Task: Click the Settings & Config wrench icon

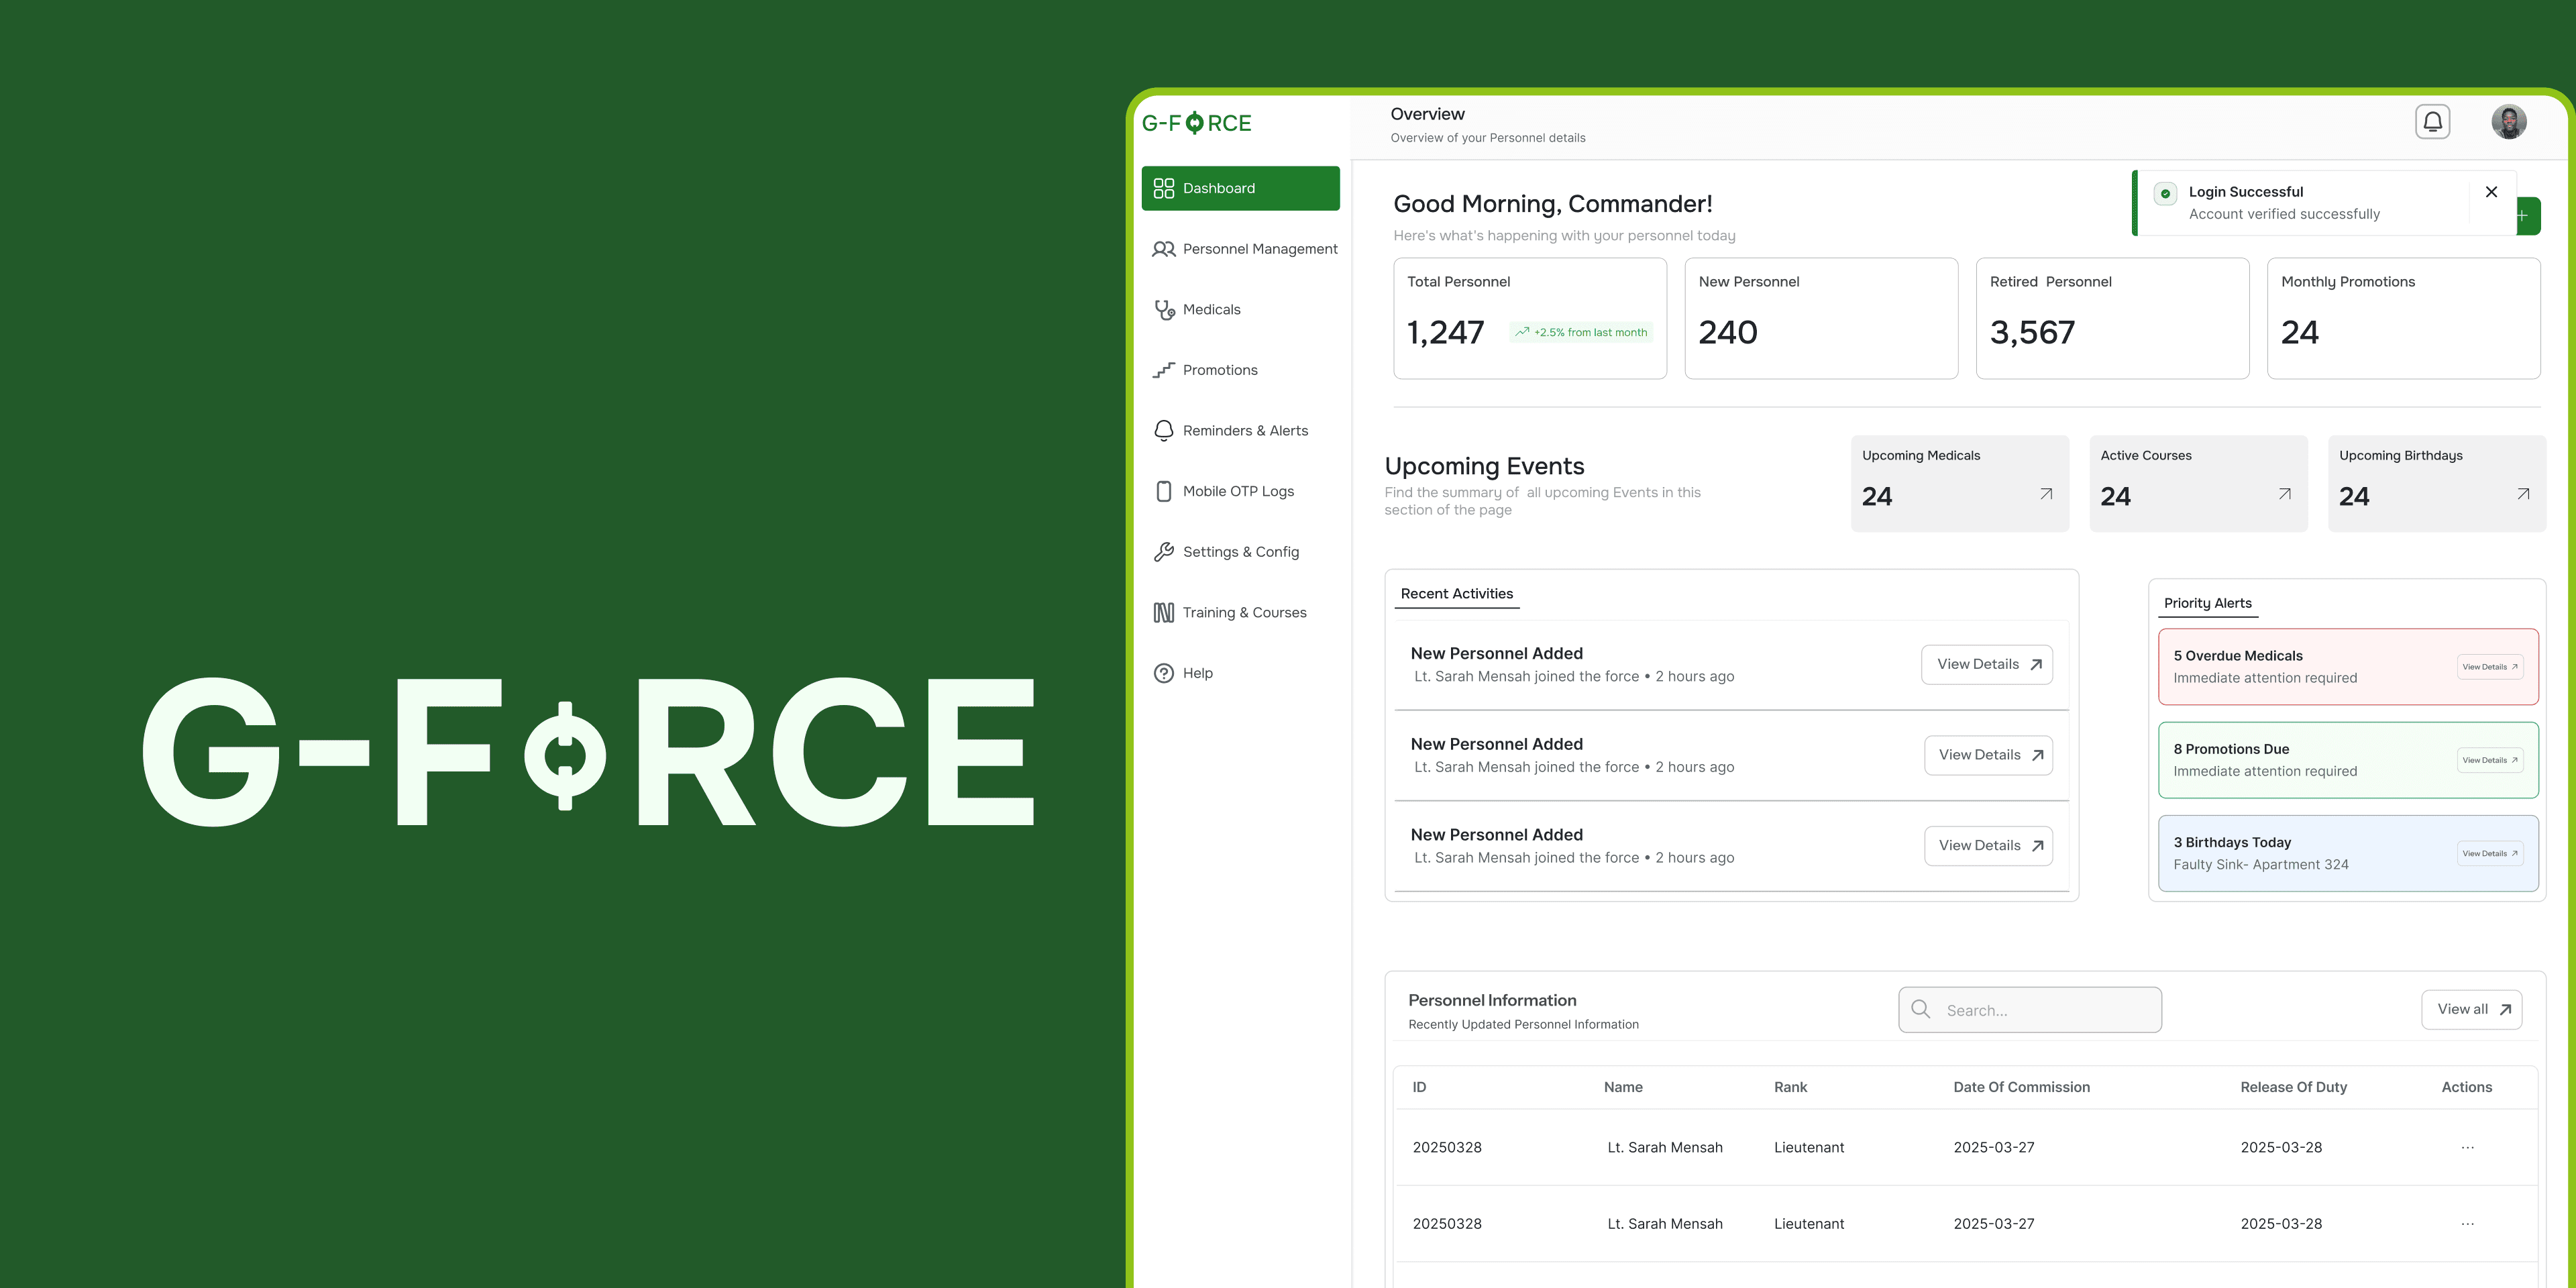Action: 1164,552
